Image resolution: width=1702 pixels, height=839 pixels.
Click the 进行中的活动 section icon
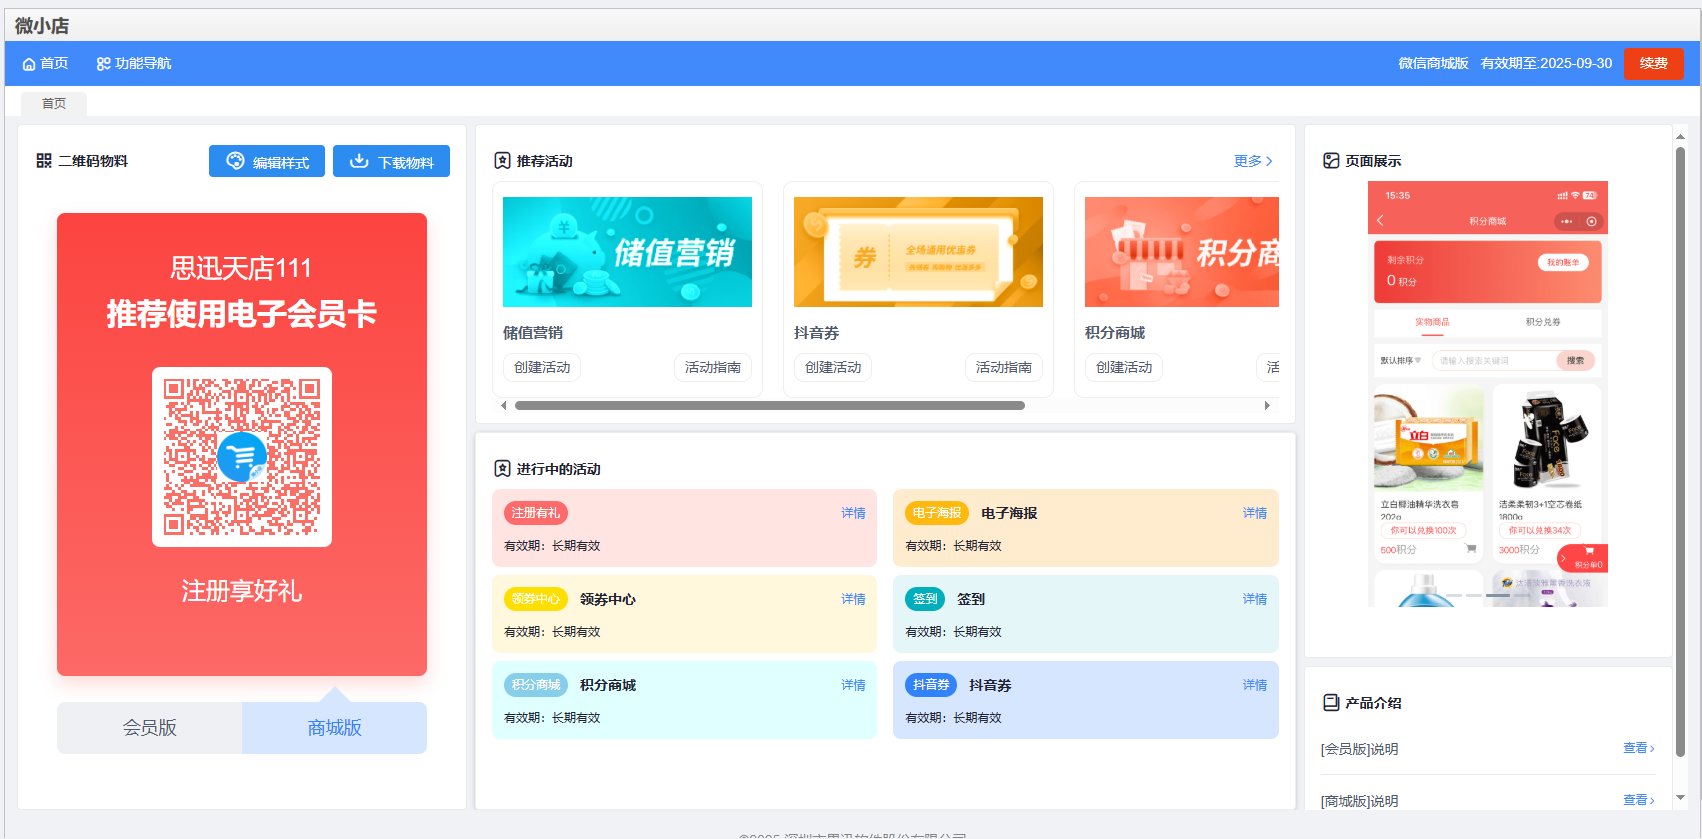point(503,469)
